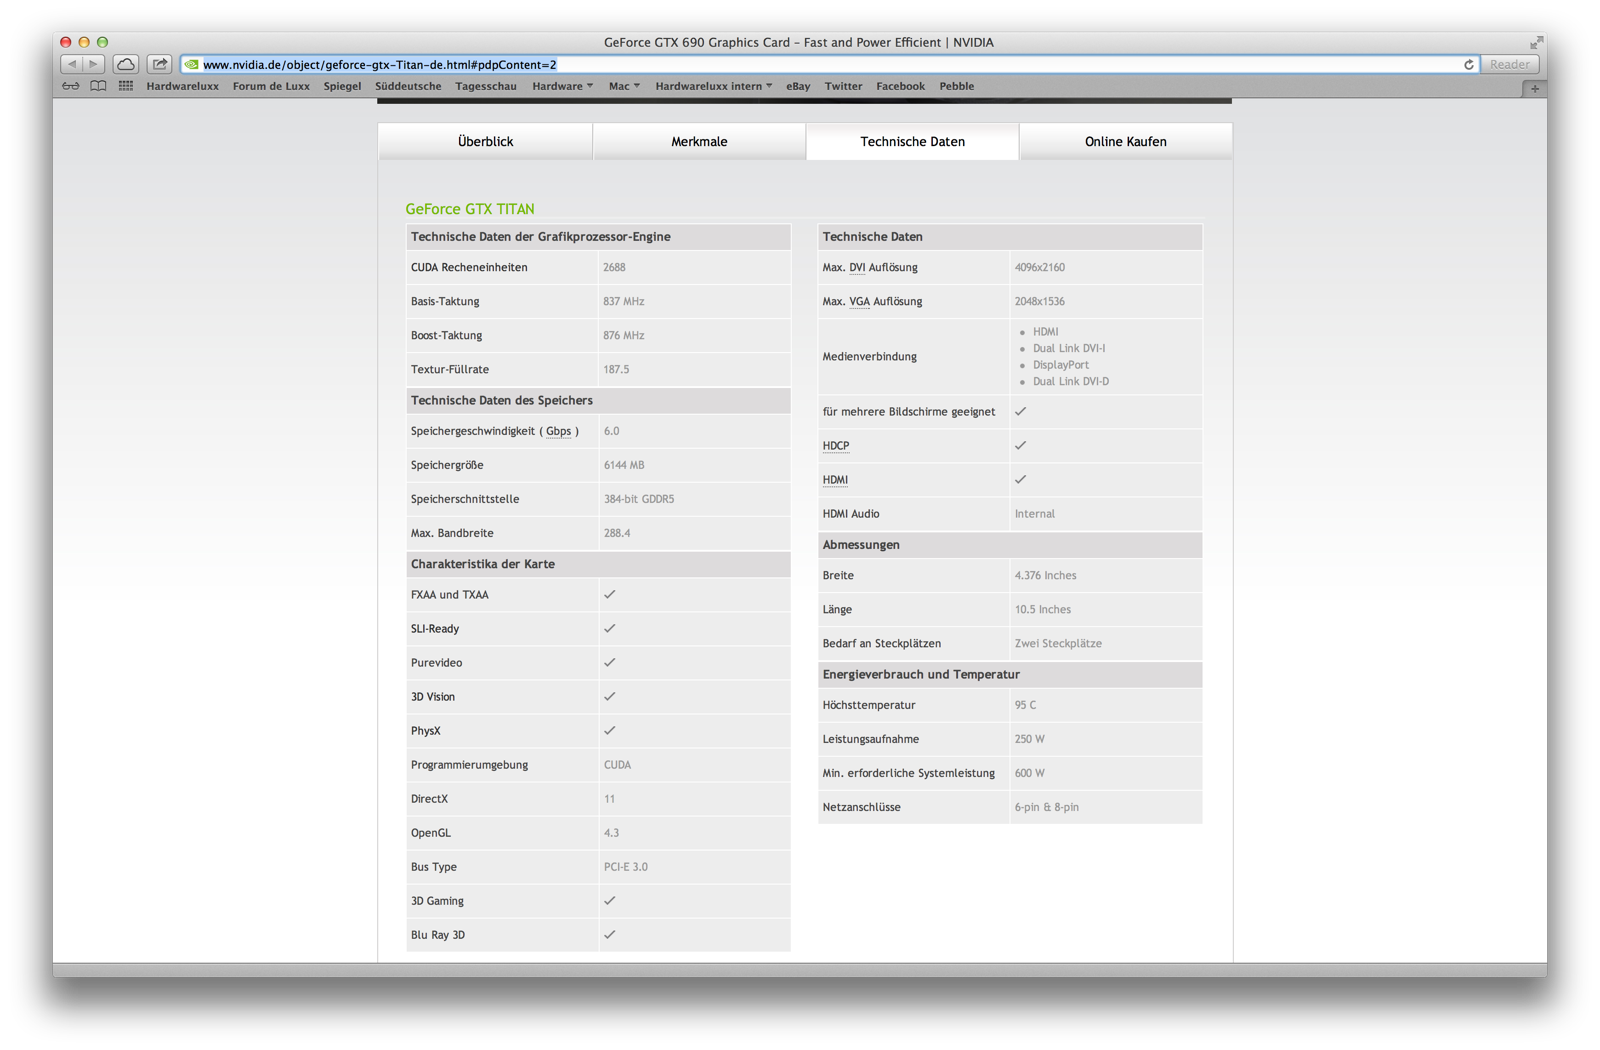
Task: Open Top Sites grid icon
Action: [x=126, y=86]
